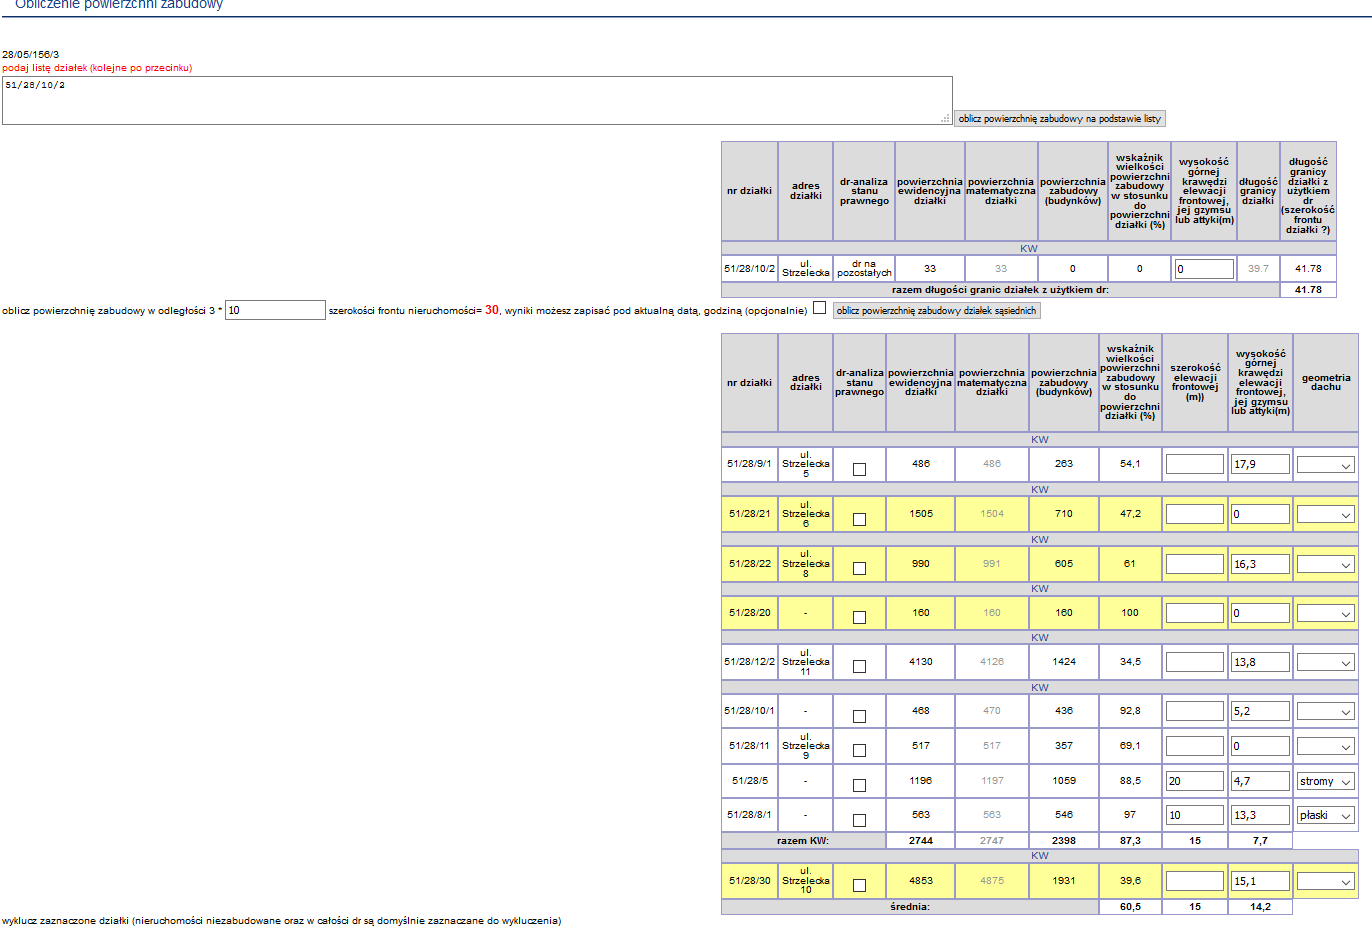
Task: Check the checkbox in the 51/28/21 row
Action: (859, 519)
